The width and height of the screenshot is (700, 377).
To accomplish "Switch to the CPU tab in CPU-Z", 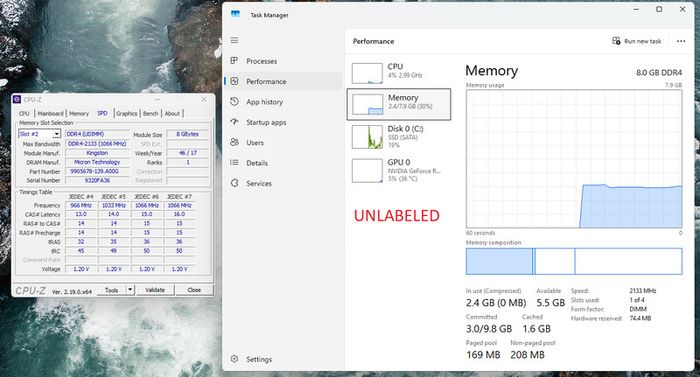I will coord(24,113).
